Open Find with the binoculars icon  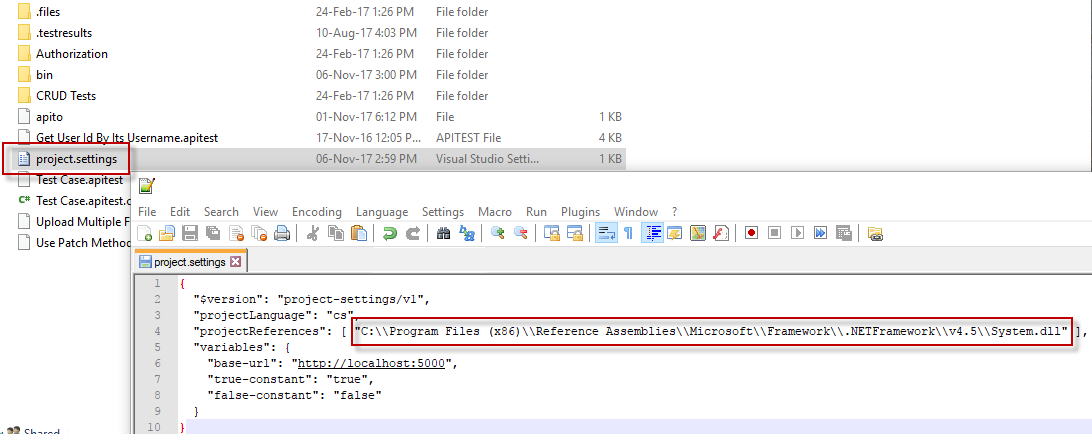[x=444, y=233]
